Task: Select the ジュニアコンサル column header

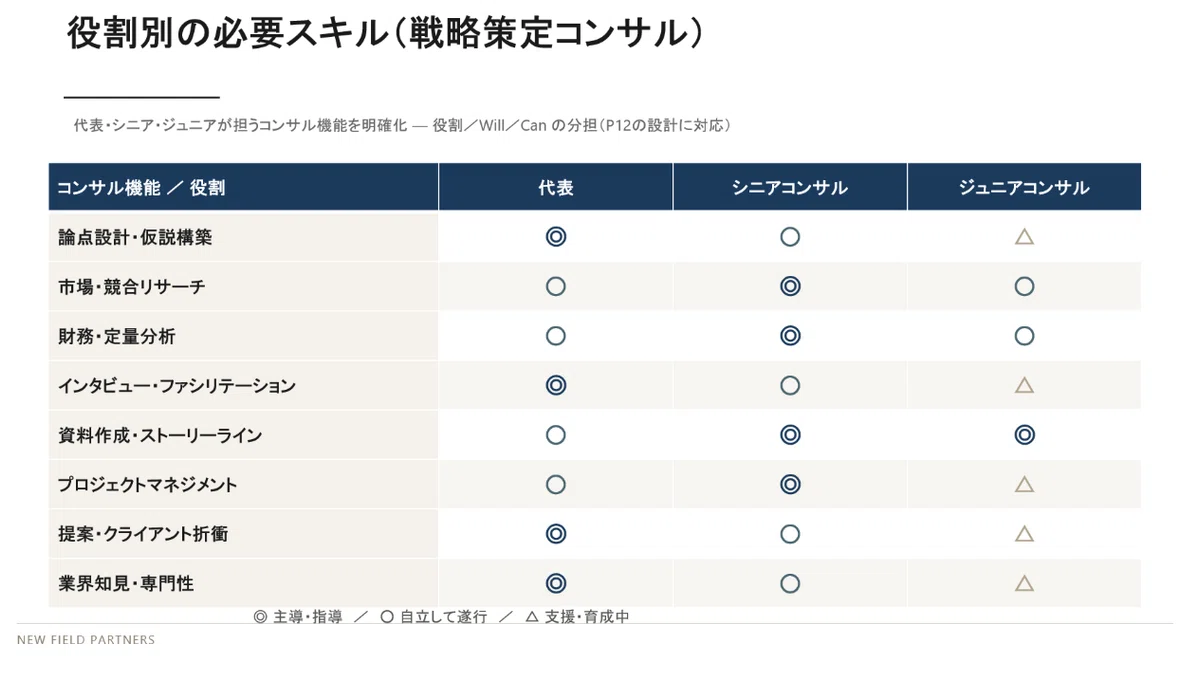Action: coord(1024,188)
